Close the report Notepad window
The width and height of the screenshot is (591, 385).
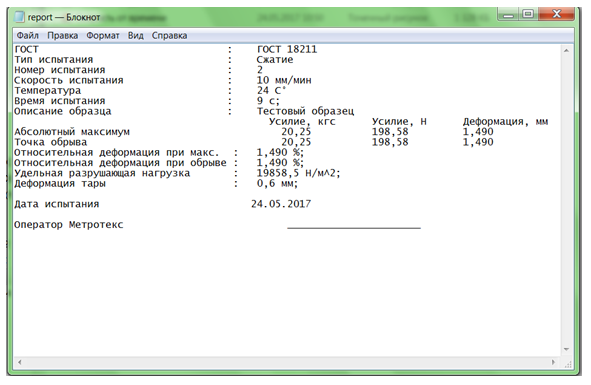tap(556, 14)
